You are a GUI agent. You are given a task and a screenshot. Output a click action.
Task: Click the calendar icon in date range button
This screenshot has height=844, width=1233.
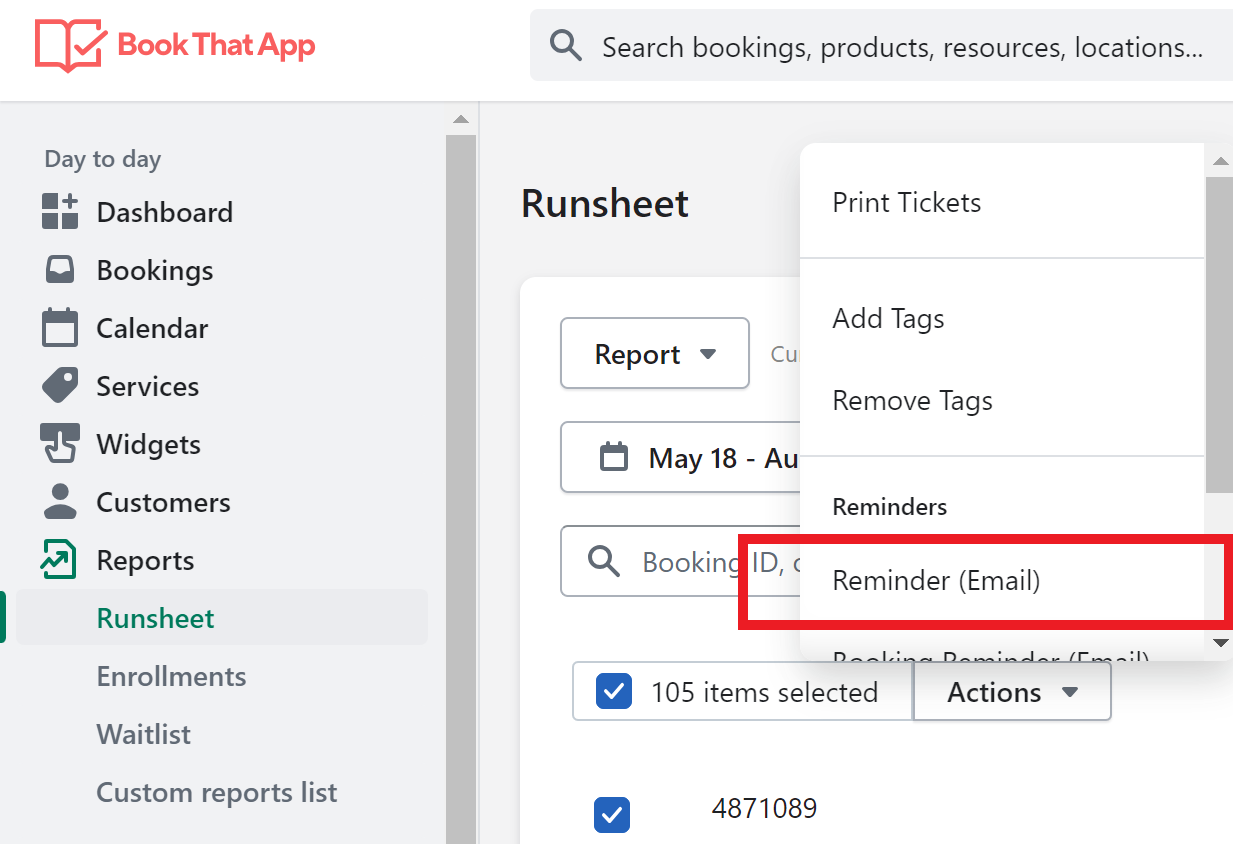(x=613, y=457)
